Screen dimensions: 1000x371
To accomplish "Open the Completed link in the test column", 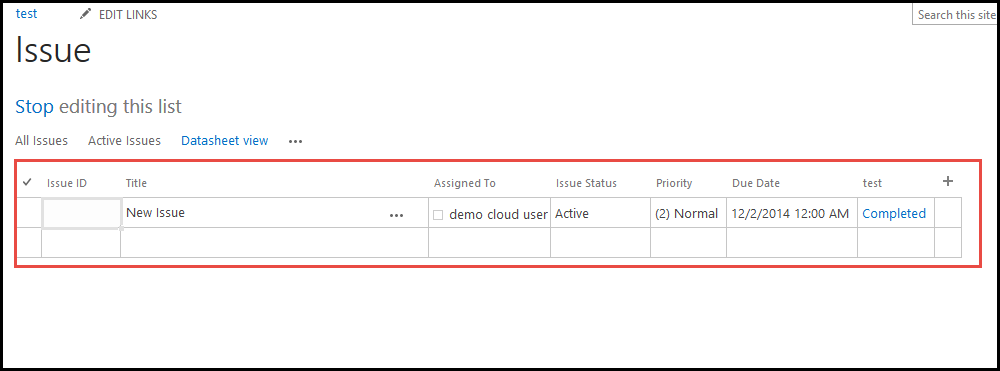I will click(x=894, y=214).
